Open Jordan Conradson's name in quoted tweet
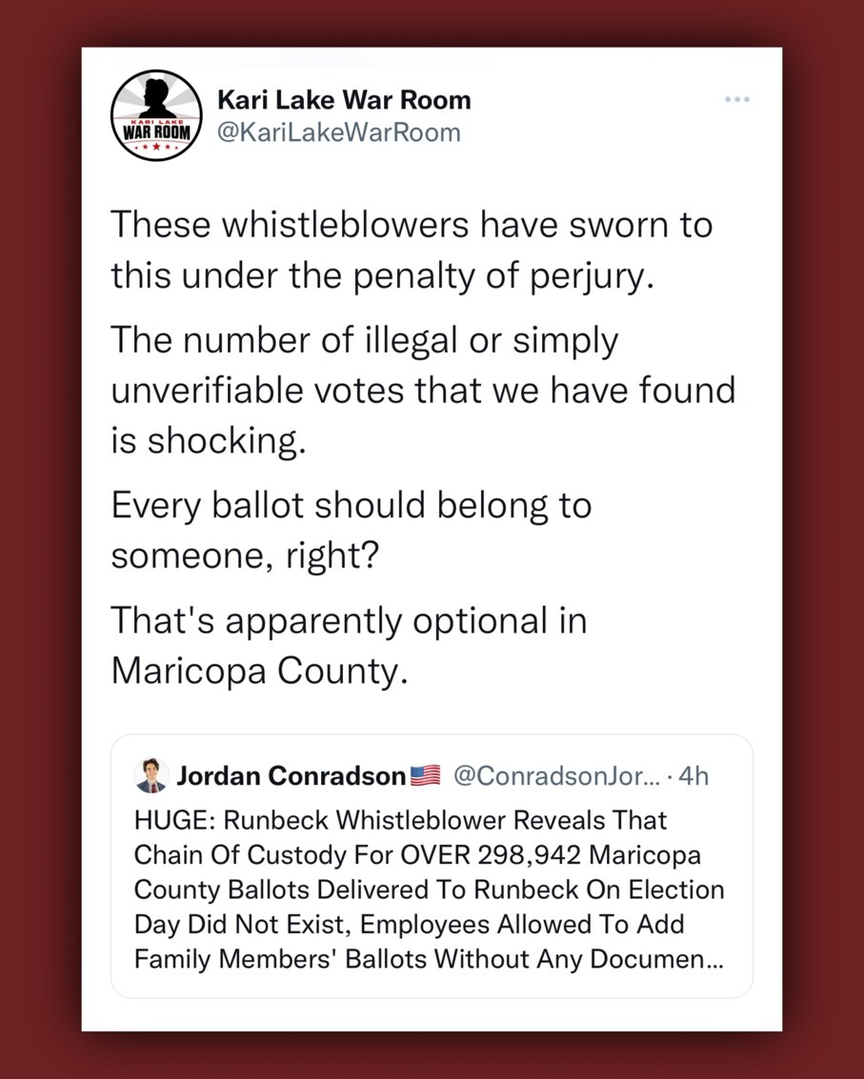The width and height of the screenshot is (864, 1079). (x=292, y=775)
